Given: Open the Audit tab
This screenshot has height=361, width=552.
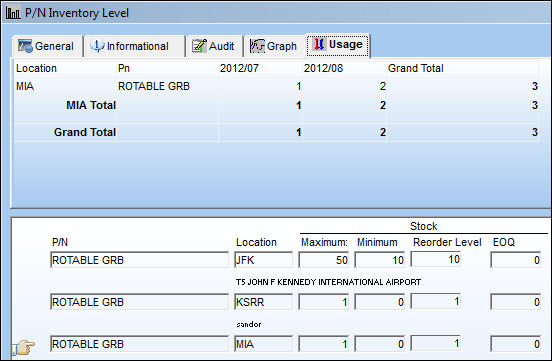Looking at the screenshot, I should pyautogui.click(x=214, y=46).
